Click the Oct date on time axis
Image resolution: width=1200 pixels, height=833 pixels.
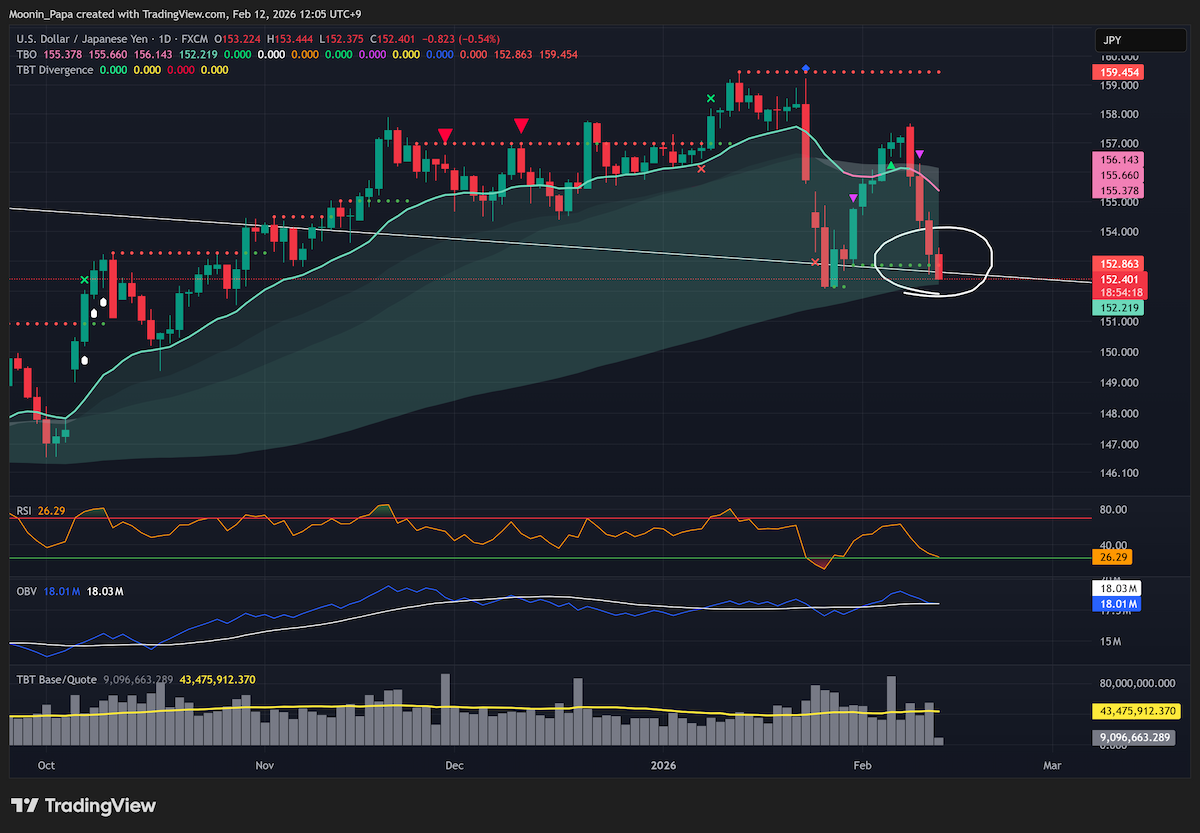[x=44, y=765]
